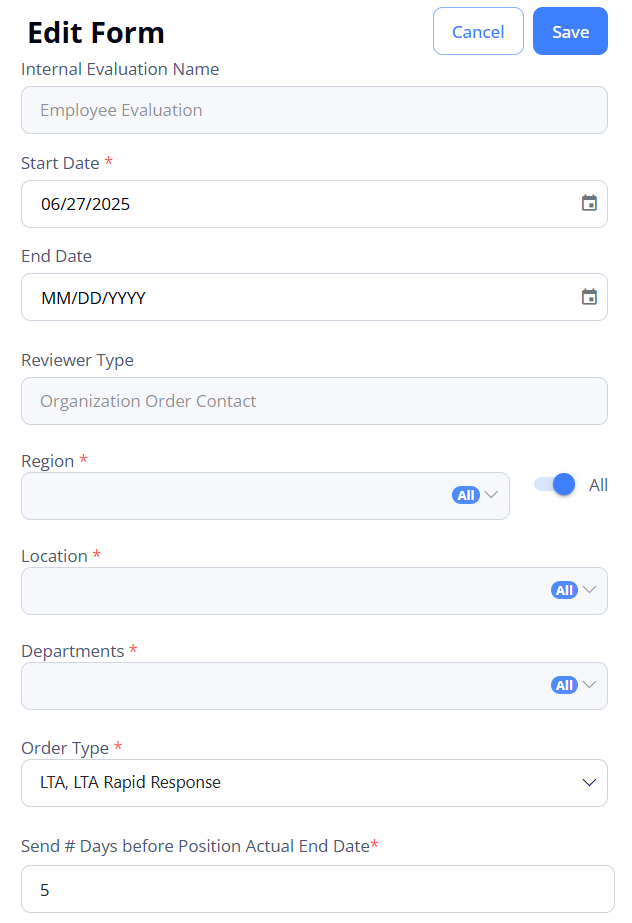
Task: Click the Reviewer Type field
Action: (314, 401)
